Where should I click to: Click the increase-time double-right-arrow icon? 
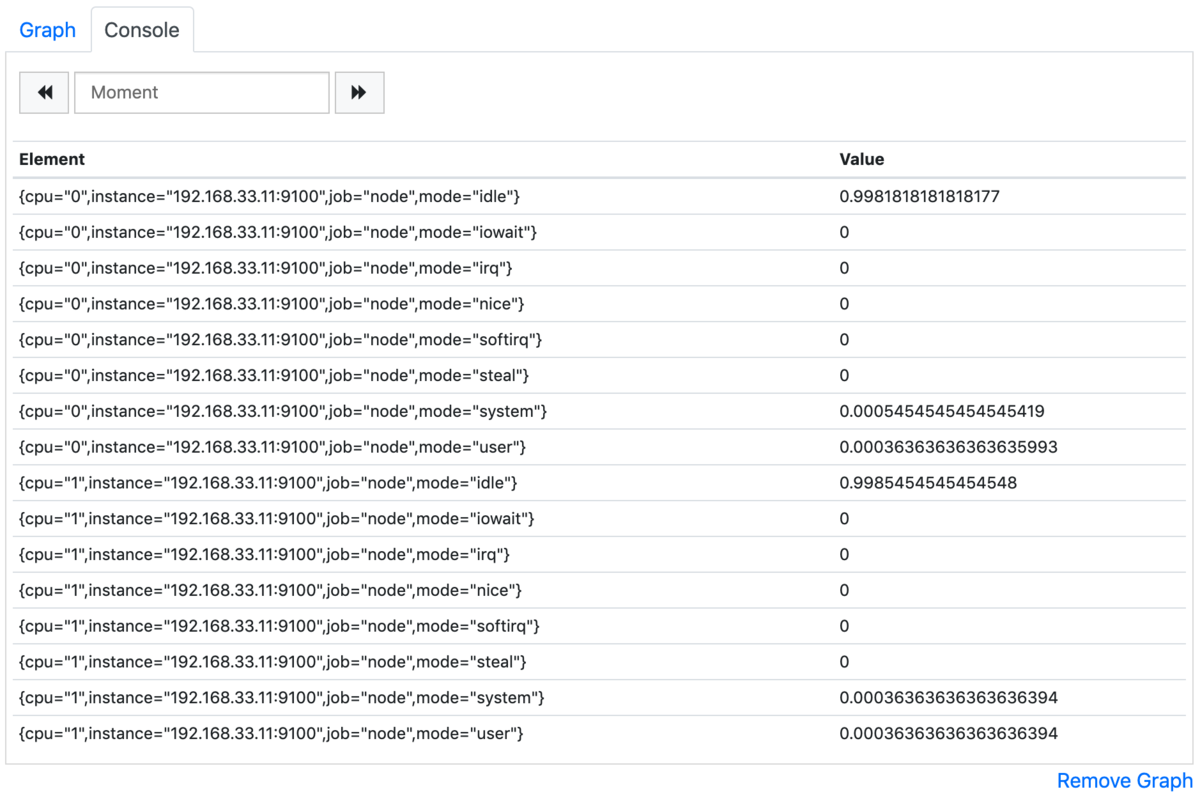tap(360, 92)
